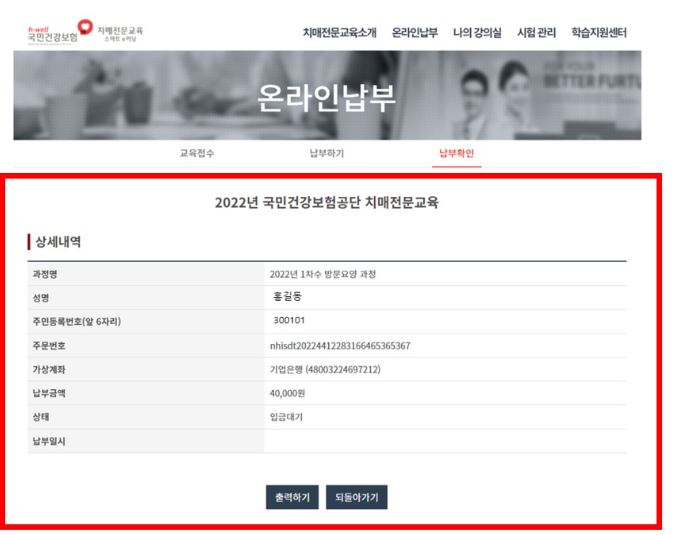Switch to the 교육접수 tab
Viewport: 677px width, 535px height.
pos(197,153)
